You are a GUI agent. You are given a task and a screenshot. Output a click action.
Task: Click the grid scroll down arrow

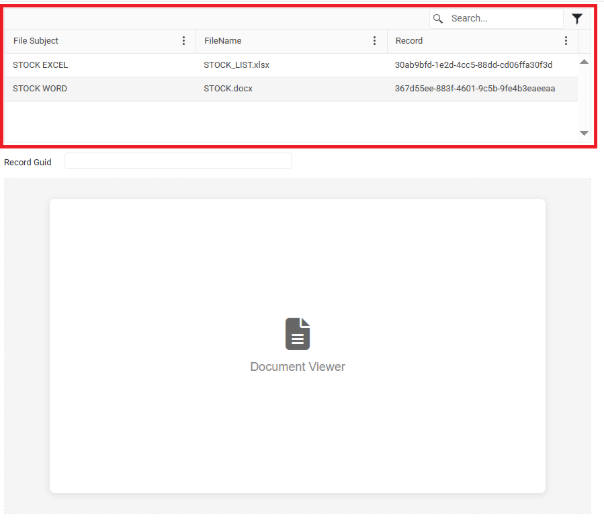[584, 133]
